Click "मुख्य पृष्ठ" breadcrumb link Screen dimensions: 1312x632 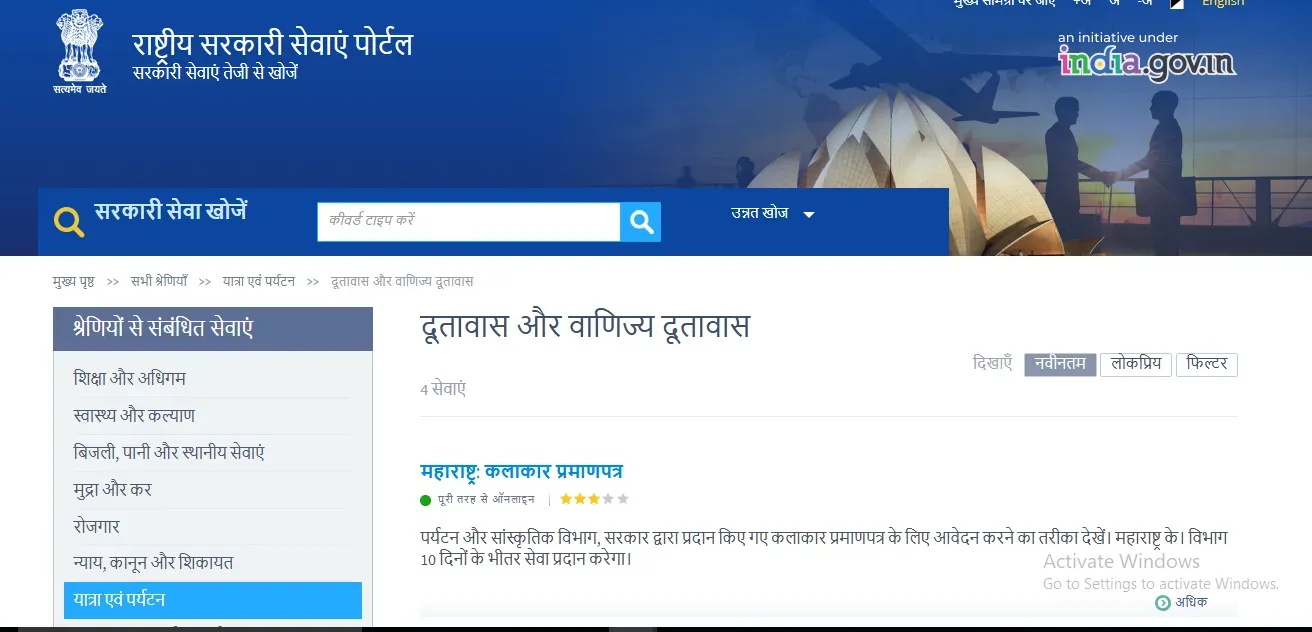click(73, 282)
